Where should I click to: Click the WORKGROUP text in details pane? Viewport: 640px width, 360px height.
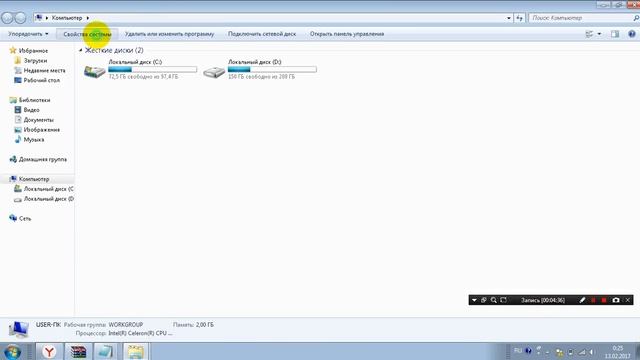126,324
